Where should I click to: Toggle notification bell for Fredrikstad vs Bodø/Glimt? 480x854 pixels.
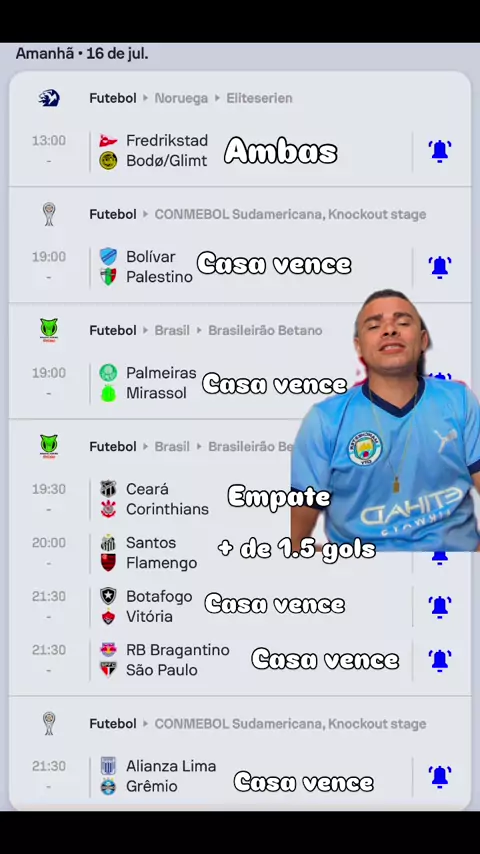440,151
